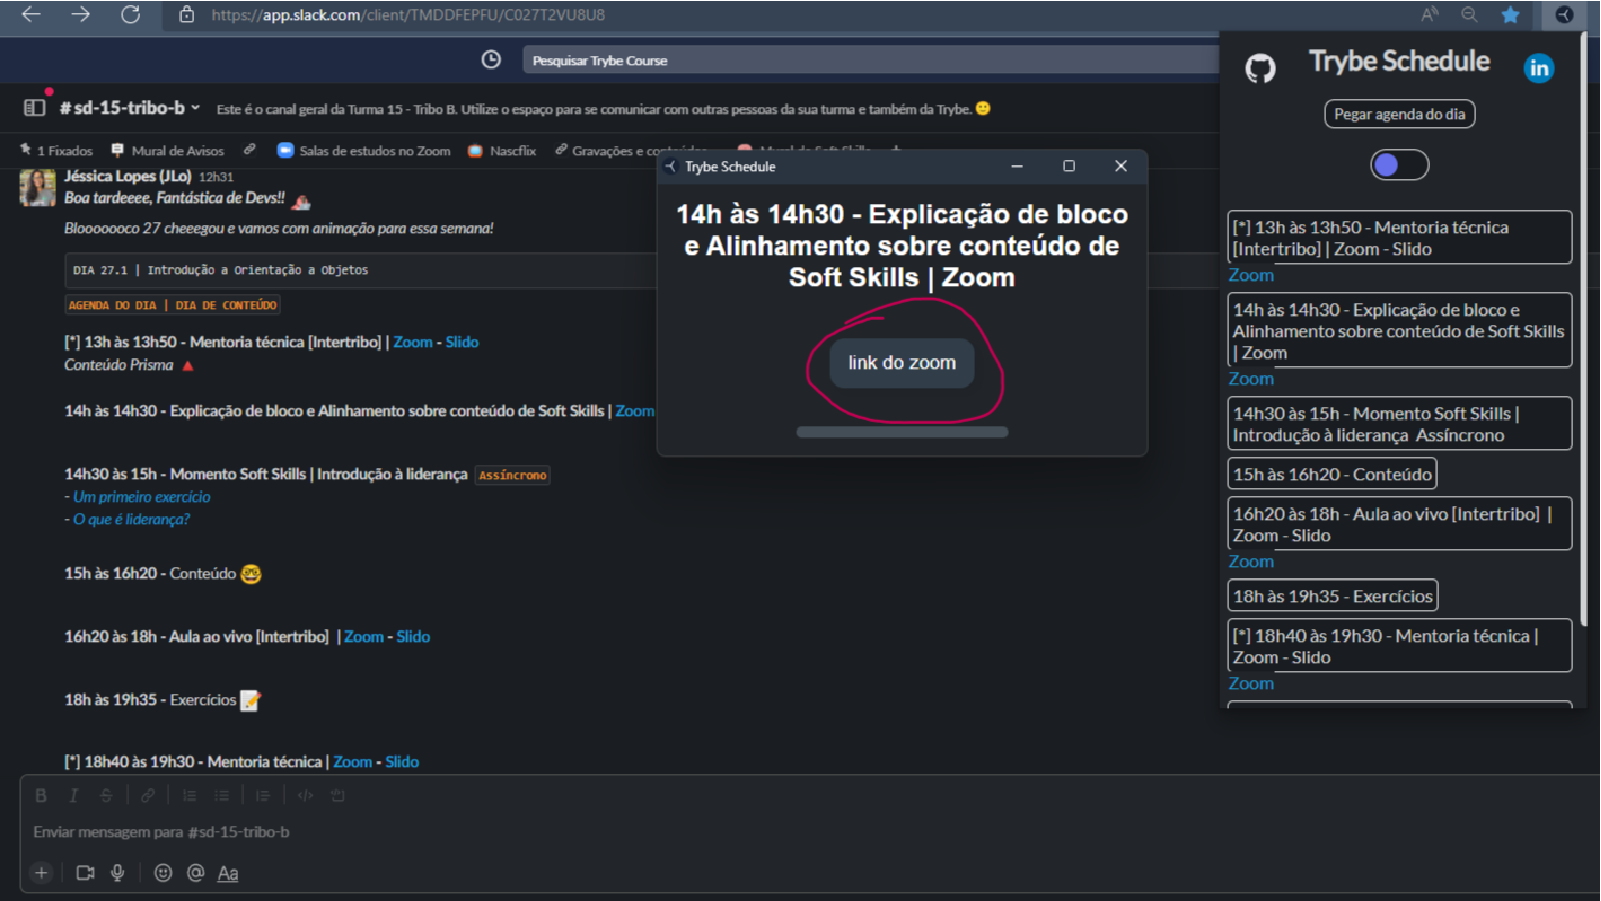Open Slido link for 16h20 Aula ao vivo message
Image resolution: width=1601 pixels, height=901 pixels.
coord(413,637)
